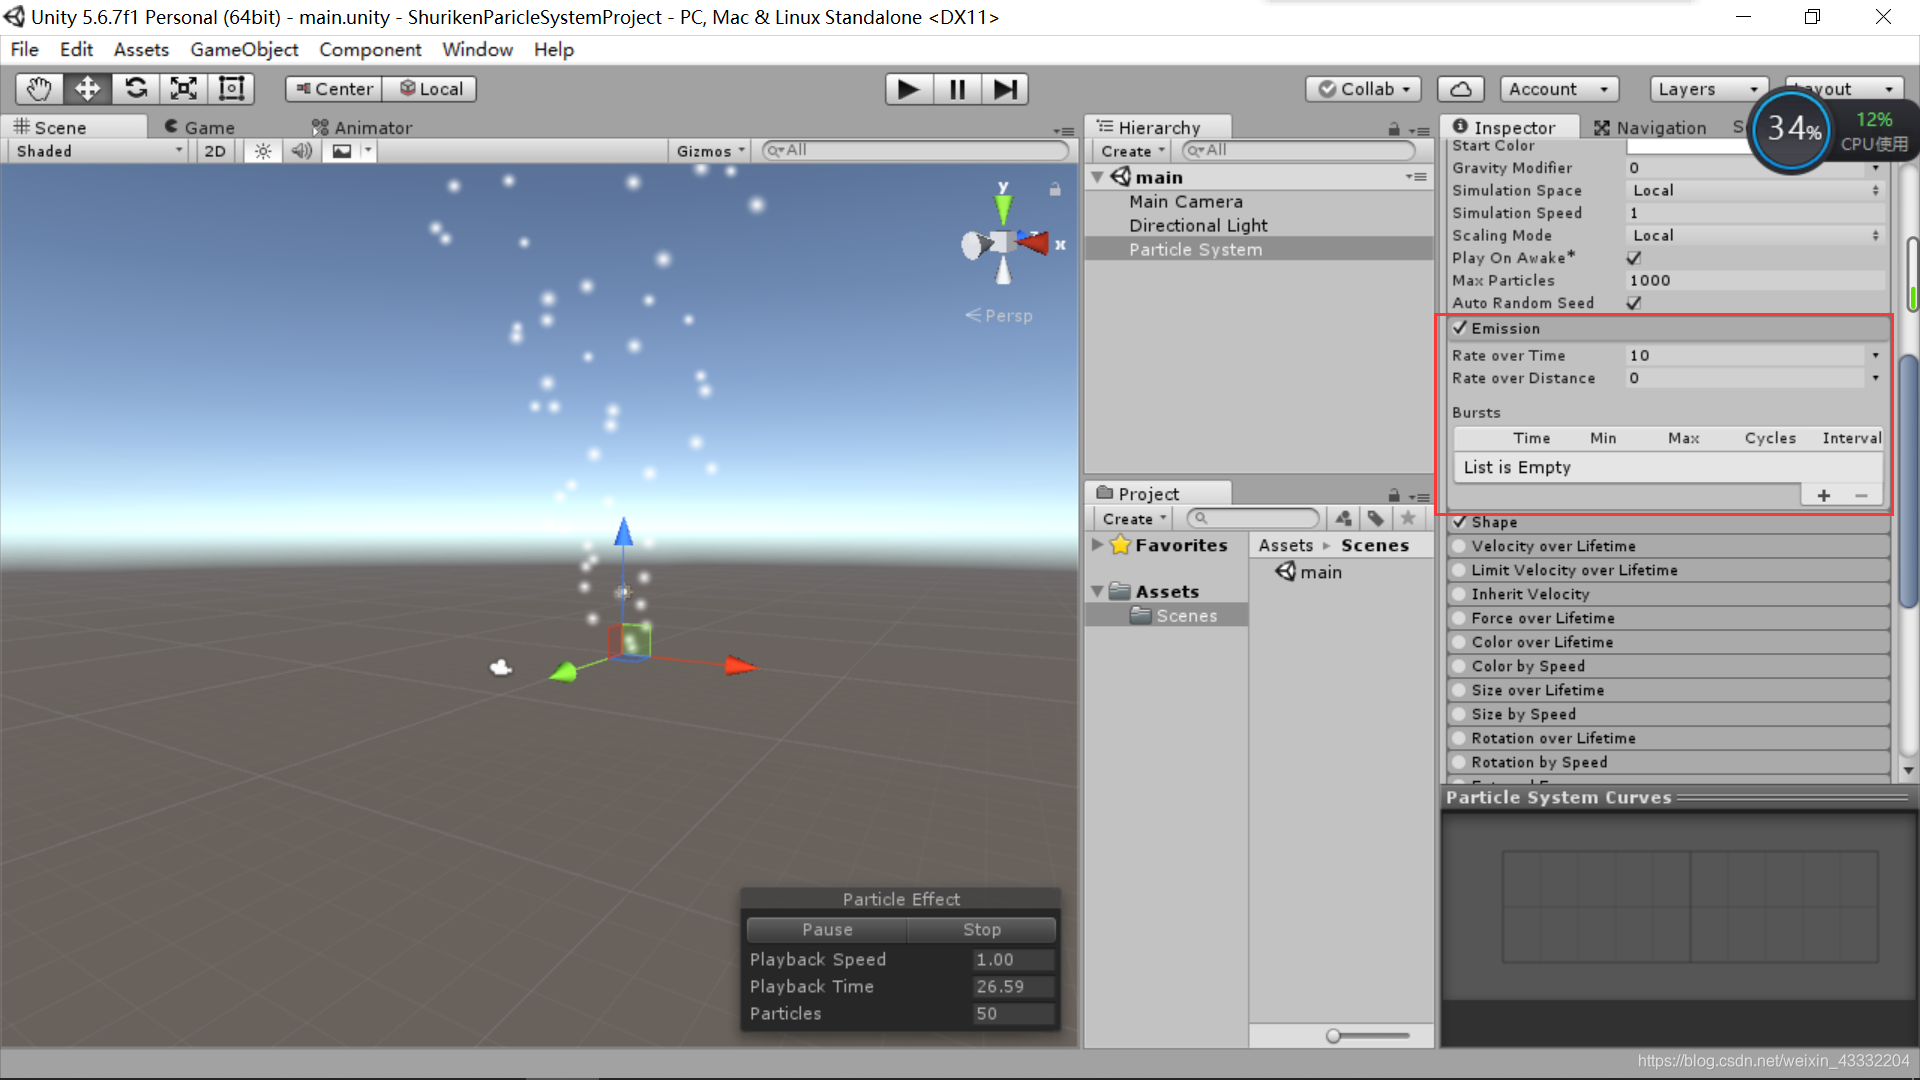Stop the particle effect
1920x1080 pixels.
[981, 929]
